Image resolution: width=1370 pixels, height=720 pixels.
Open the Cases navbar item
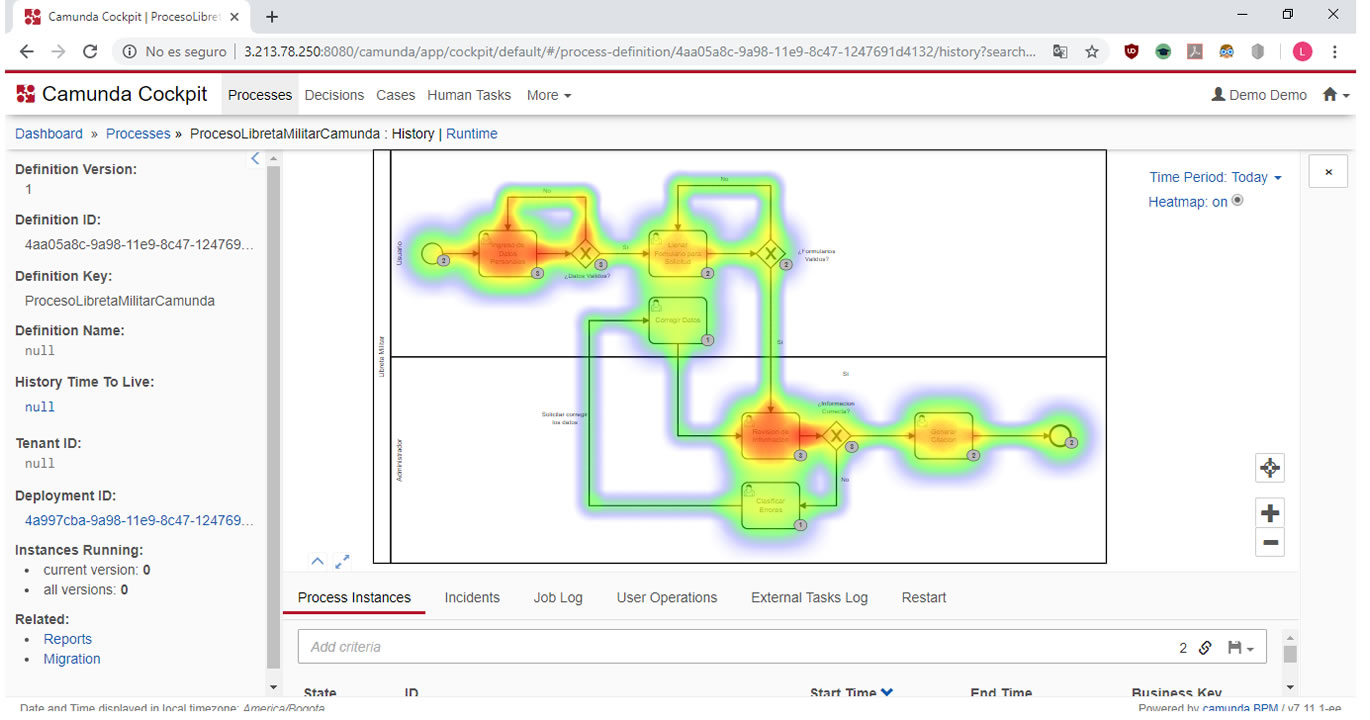[395, 95]
